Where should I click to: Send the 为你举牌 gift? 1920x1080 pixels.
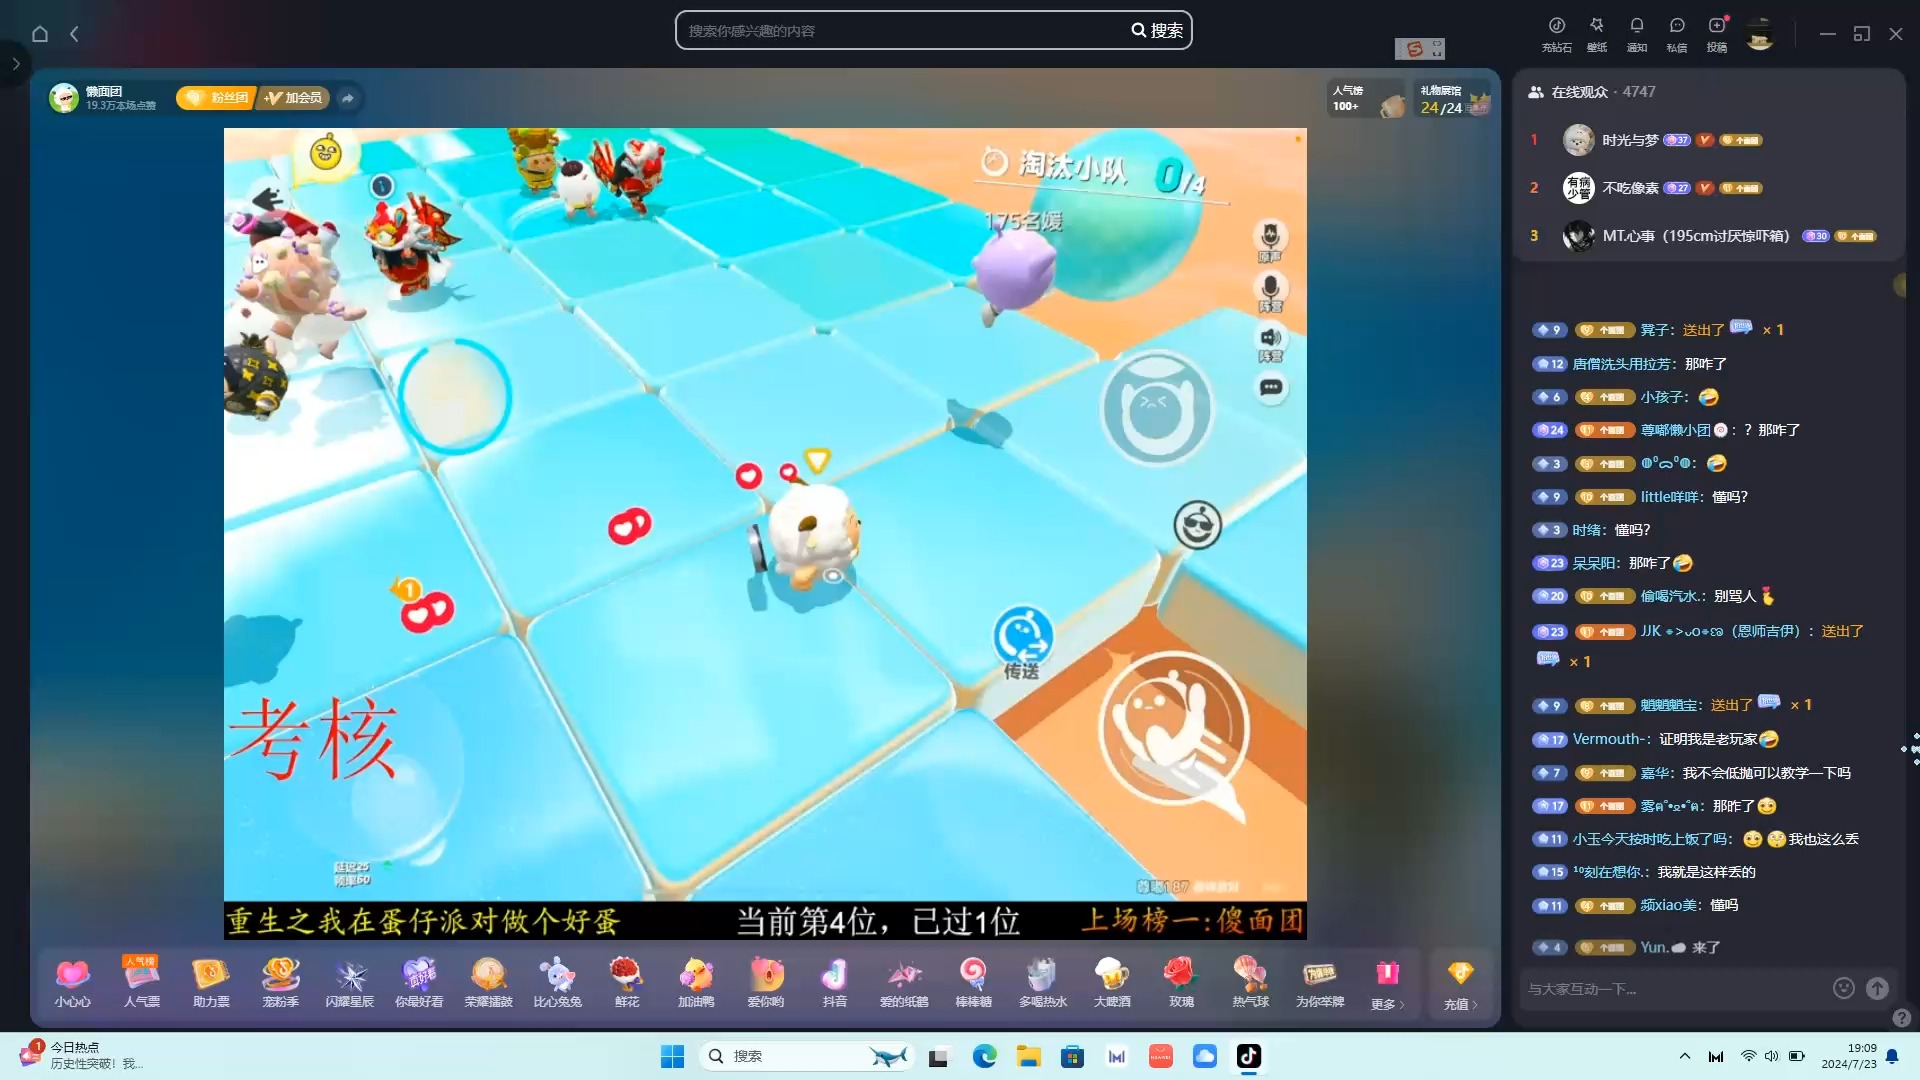click(x=1320, y=983)
